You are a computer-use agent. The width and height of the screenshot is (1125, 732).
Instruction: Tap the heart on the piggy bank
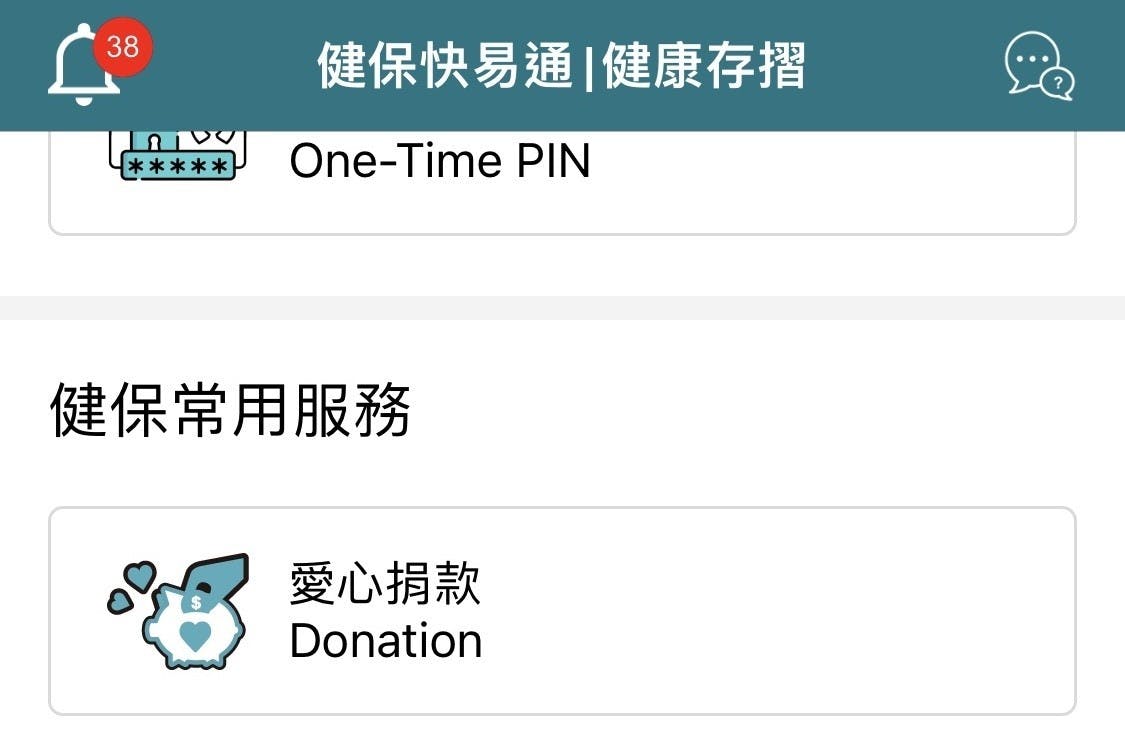click(x=194, y=635)
